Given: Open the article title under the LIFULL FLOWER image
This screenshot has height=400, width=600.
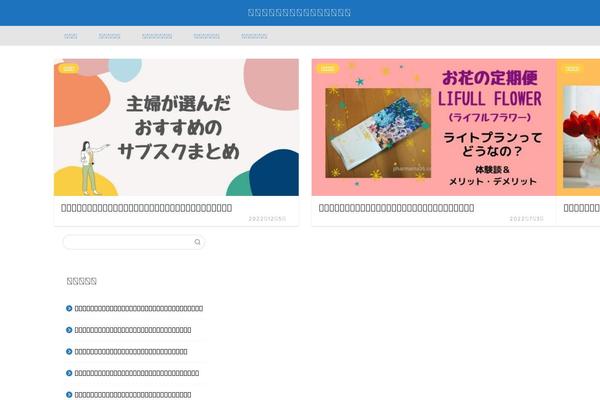Looking at the screenshot, I should tap(396, 208).
